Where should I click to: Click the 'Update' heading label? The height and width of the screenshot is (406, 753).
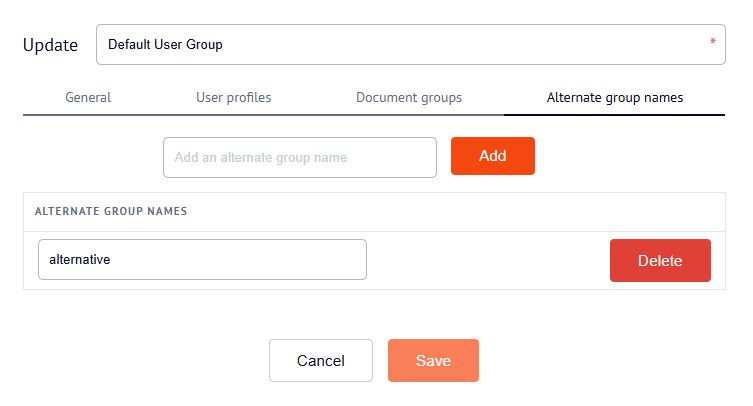click(x=50, y=45)
